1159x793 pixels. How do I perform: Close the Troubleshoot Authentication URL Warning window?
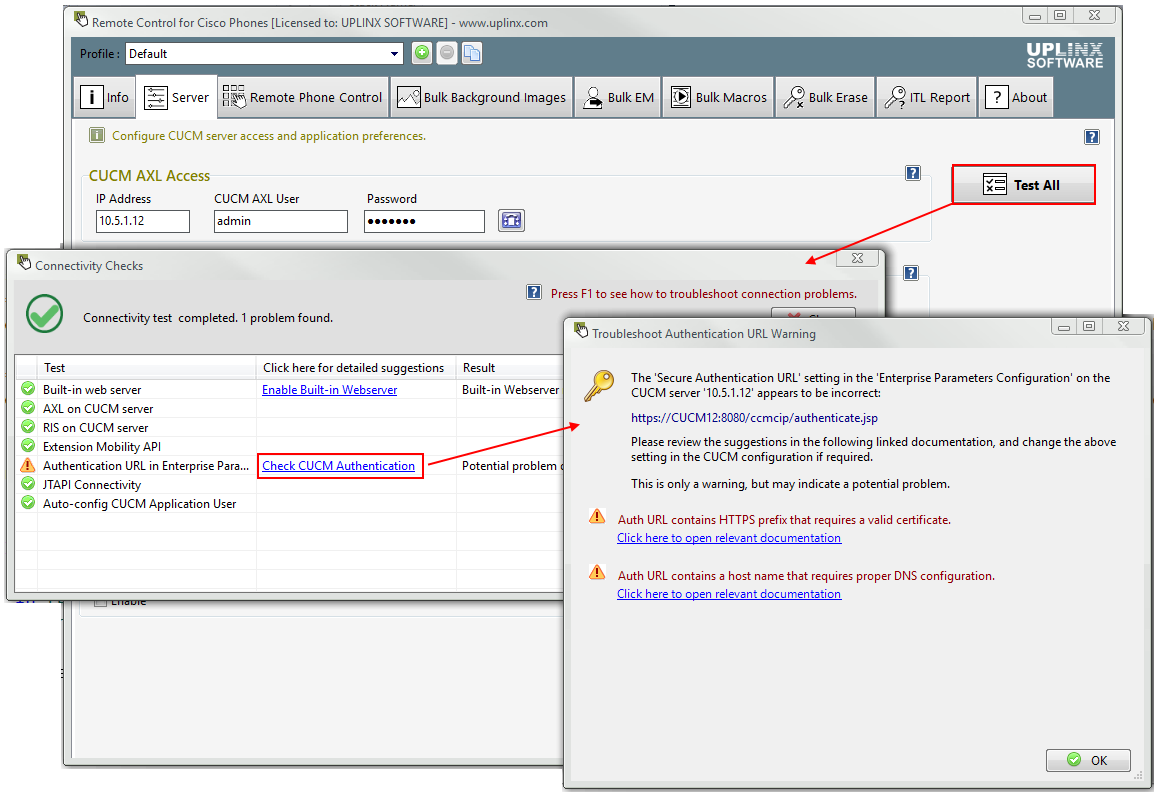point(1123,326)
